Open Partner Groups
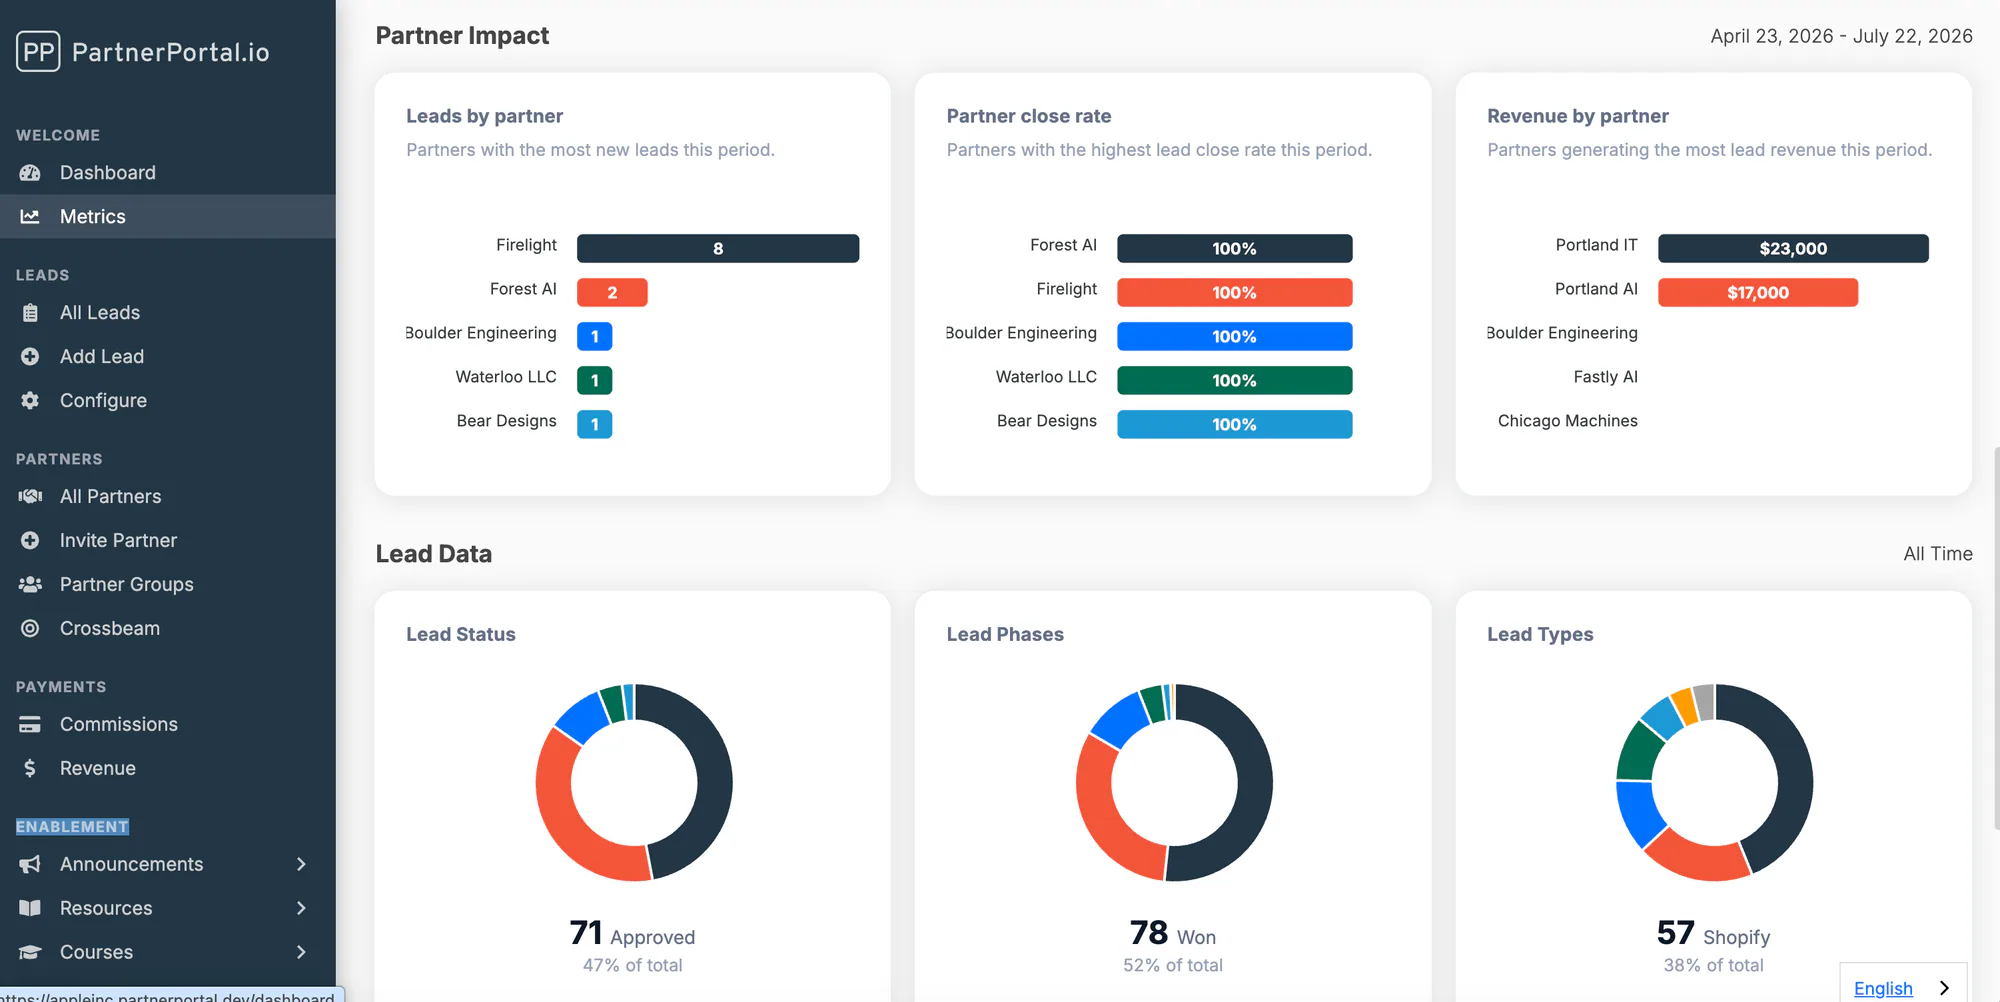 (x=168, y=585)
